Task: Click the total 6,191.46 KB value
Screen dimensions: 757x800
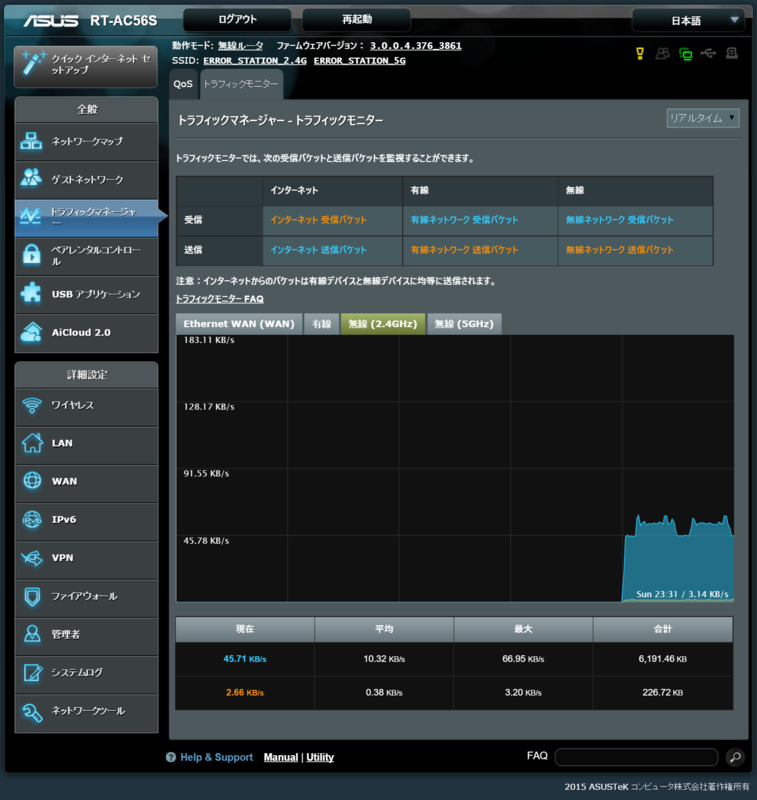Action: coord(663,659)
